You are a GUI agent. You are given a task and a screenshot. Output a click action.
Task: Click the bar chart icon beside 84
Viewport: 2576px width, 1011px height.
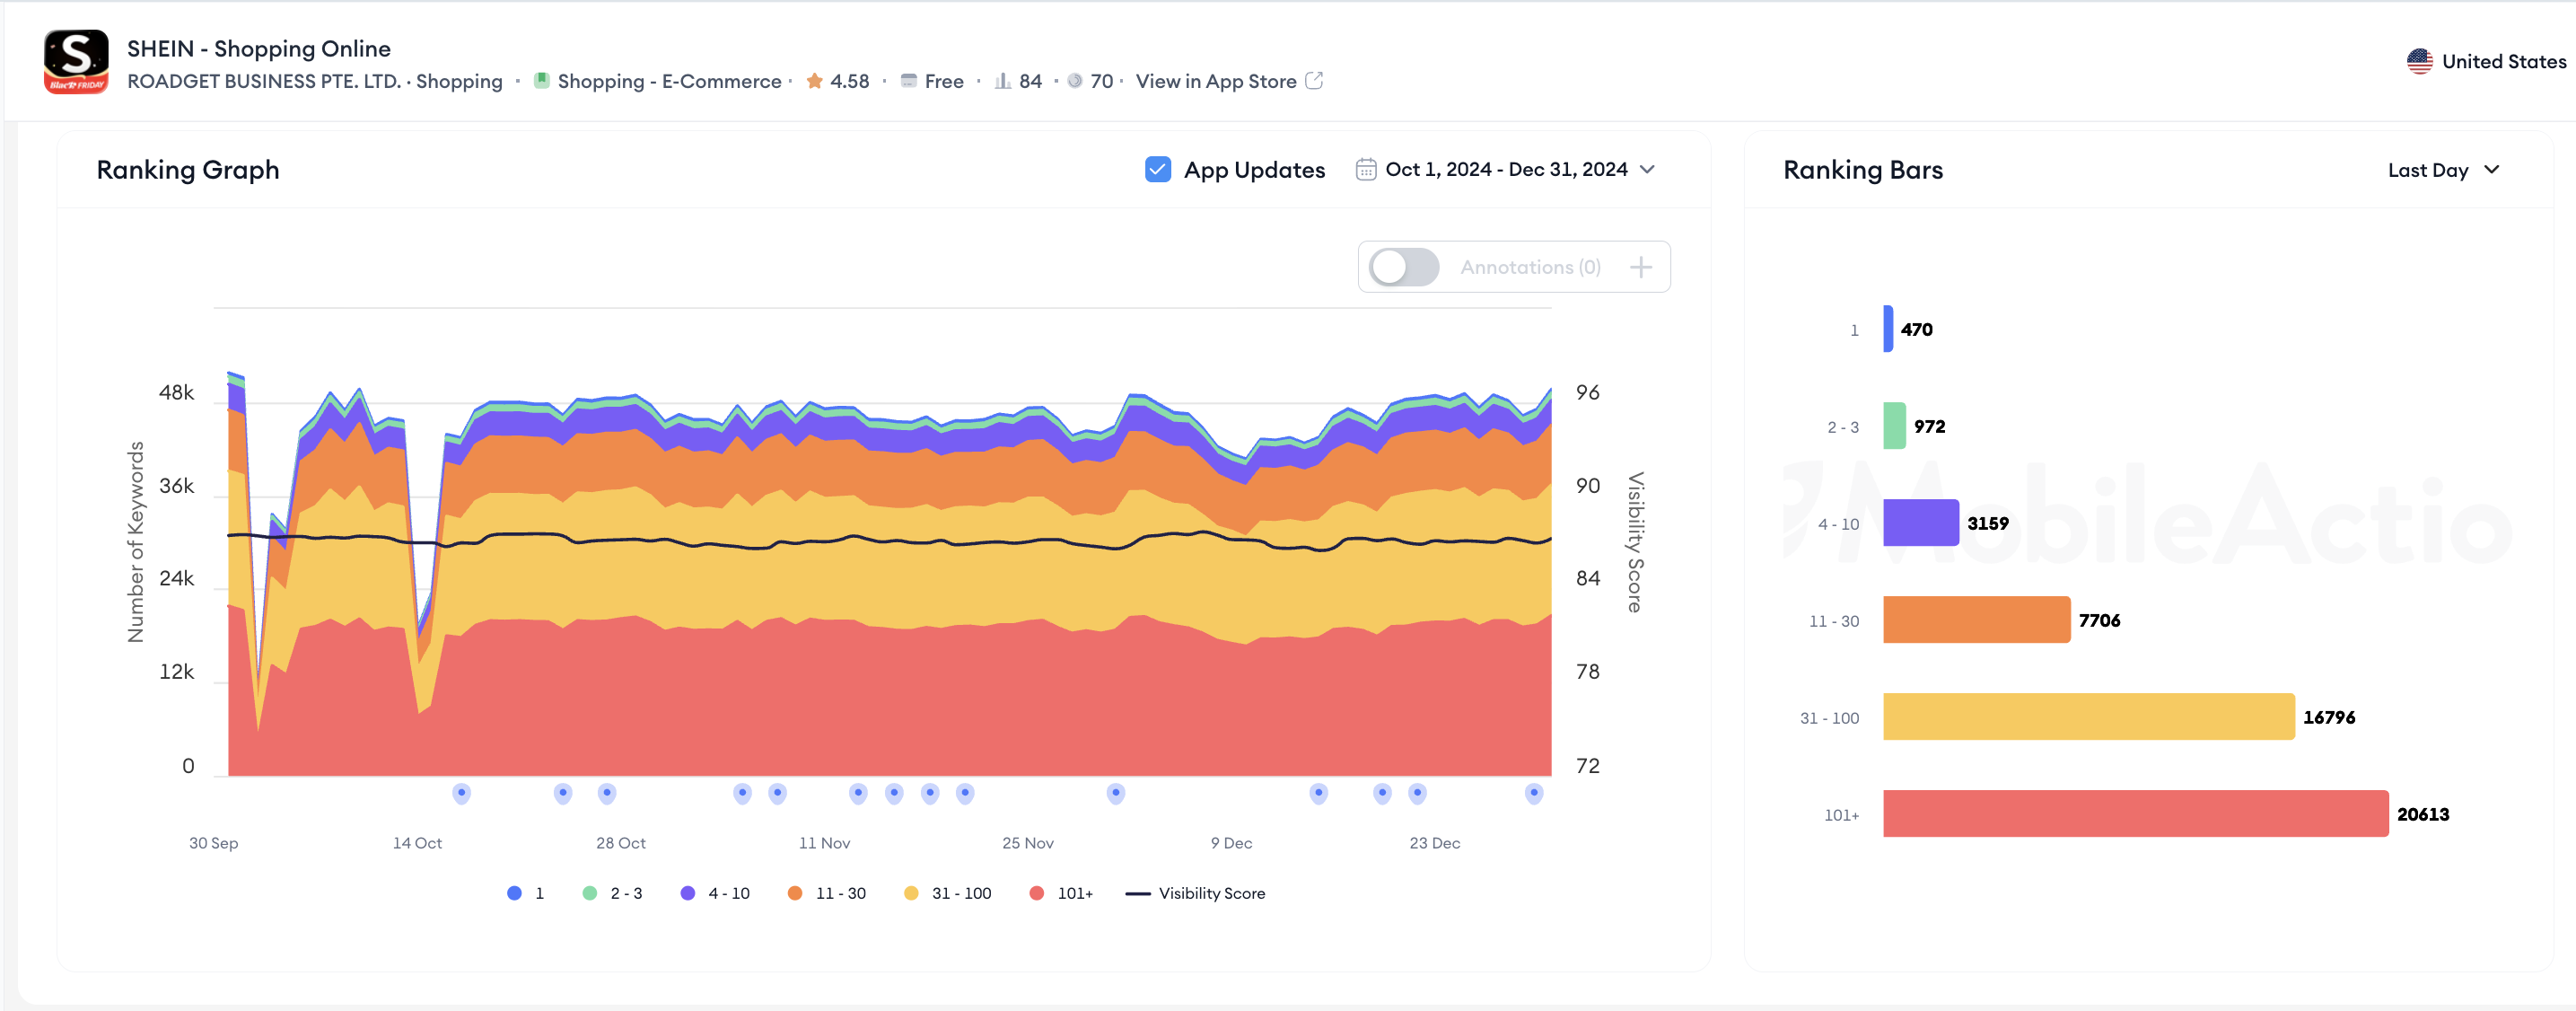(1002, 81)
